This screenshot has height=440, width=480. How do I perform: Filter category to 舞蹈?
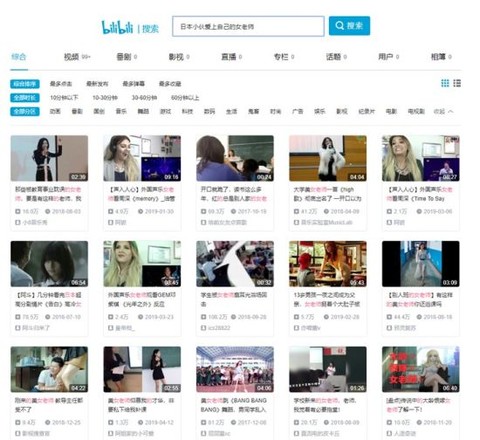pyautogui.click(x=143, y=111)
